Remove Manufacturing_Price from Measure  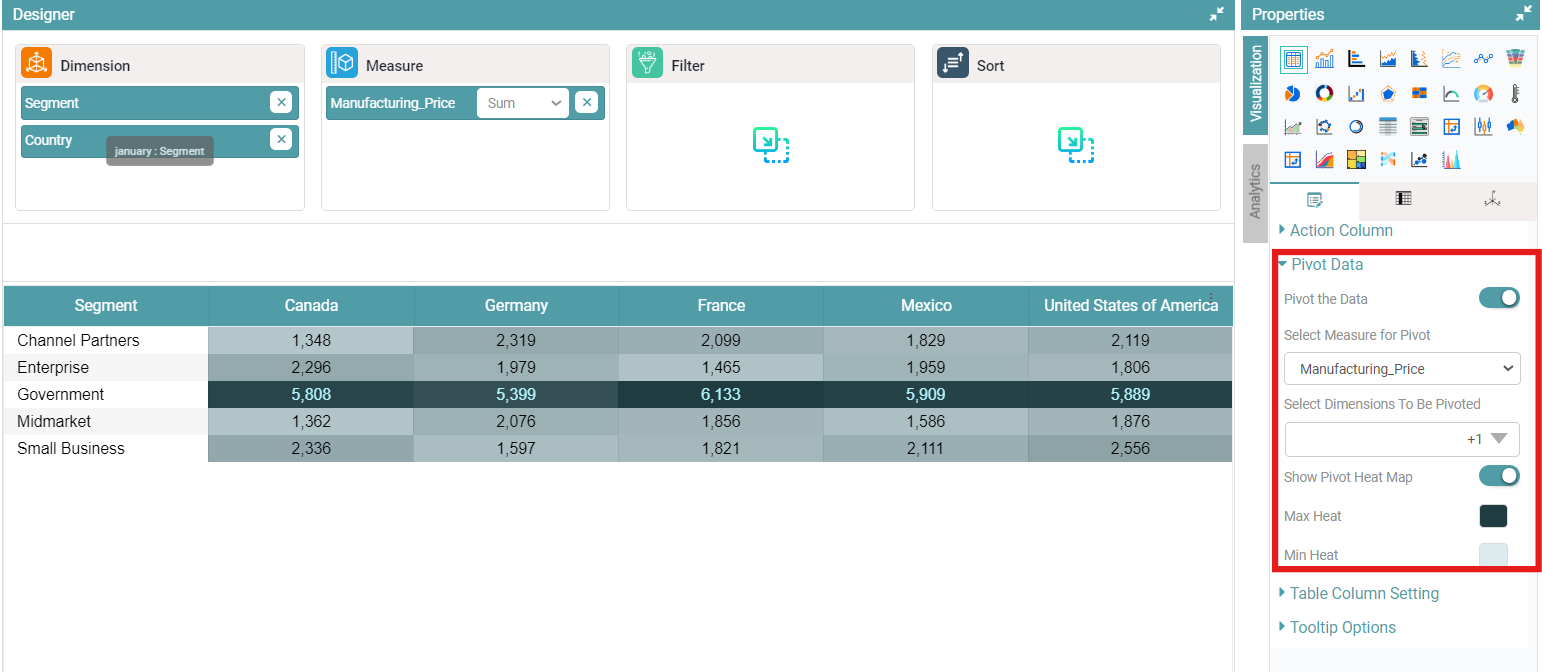pos(587,103)
